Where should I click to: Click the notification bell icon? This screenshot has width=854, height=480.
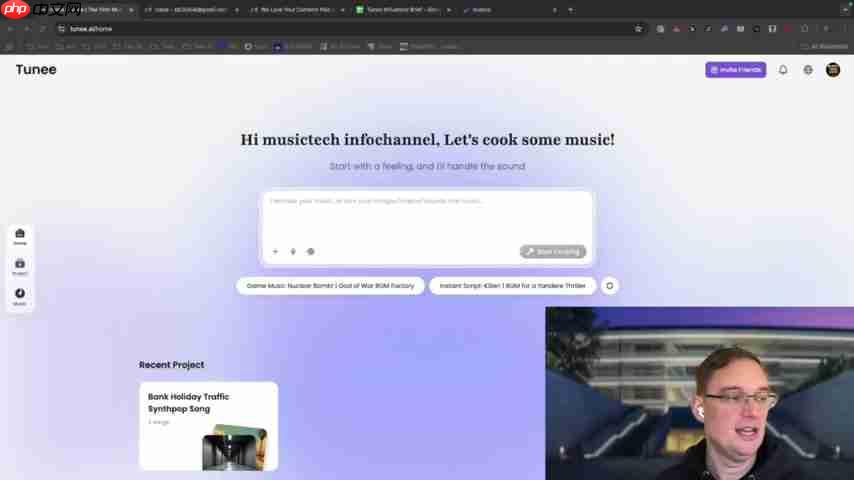[x=783, y=70]
